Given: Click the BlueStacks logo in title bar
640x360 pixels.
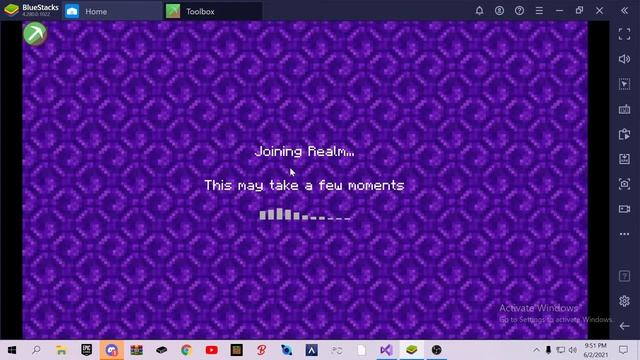Looking at the screenshot, I should coord(11,10).
